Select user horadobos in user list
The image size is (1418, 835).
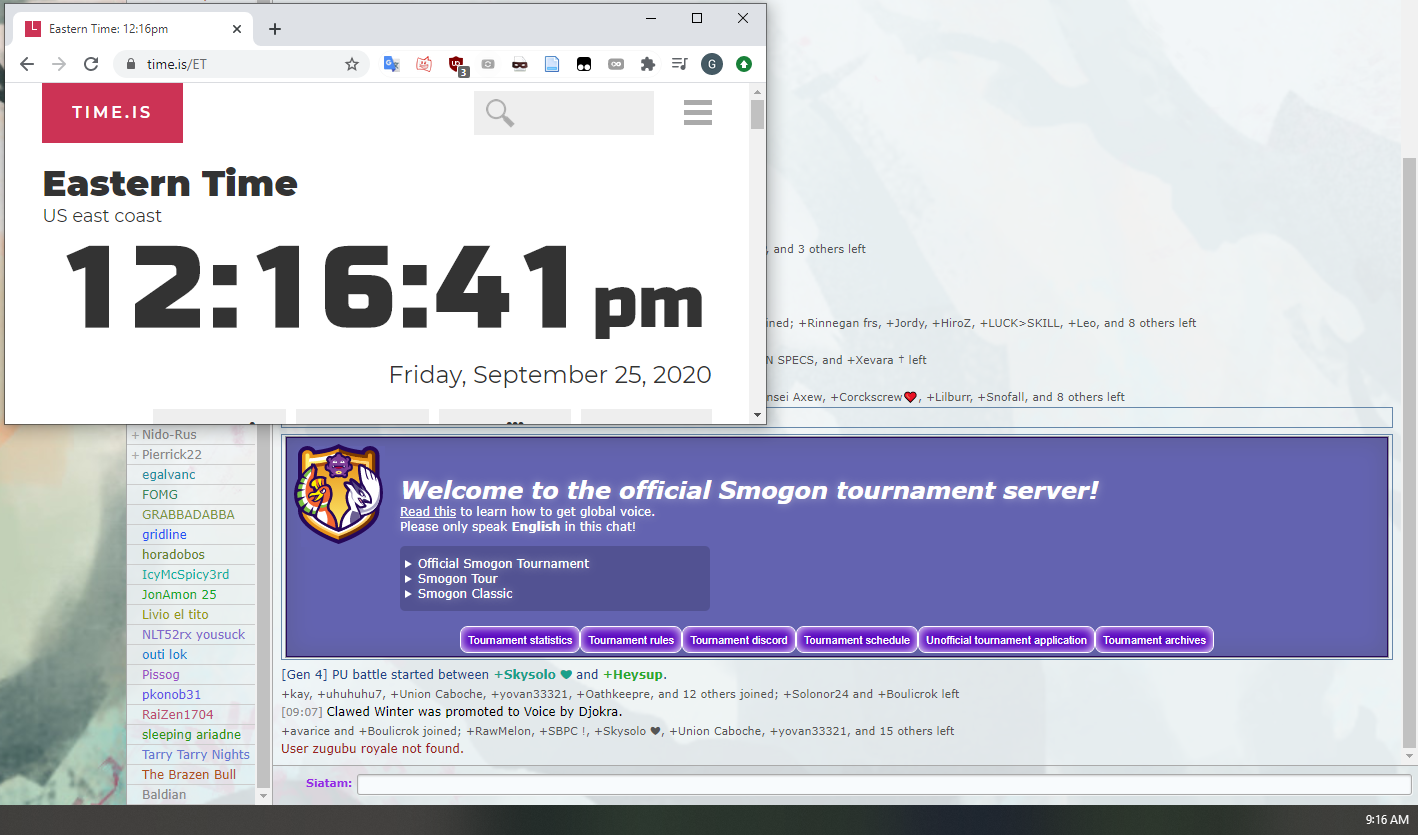(x=192, y=555)
